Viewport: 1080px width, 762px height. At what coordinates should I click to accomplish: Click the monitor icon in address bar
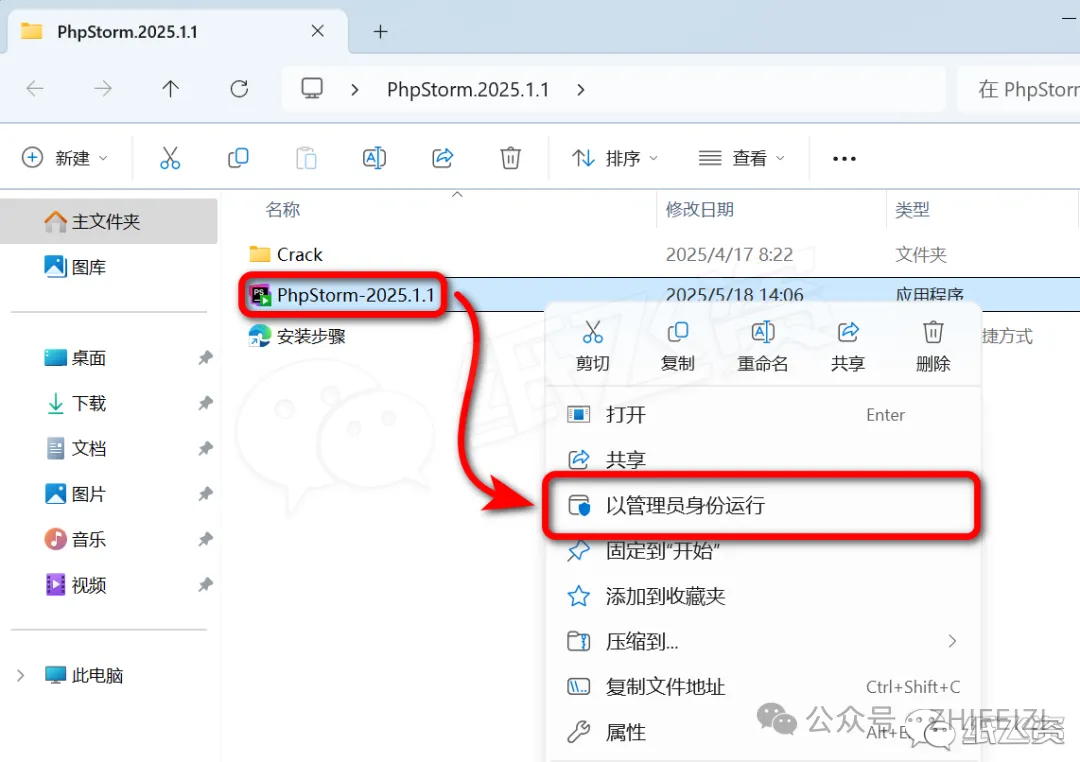(312, 89)
